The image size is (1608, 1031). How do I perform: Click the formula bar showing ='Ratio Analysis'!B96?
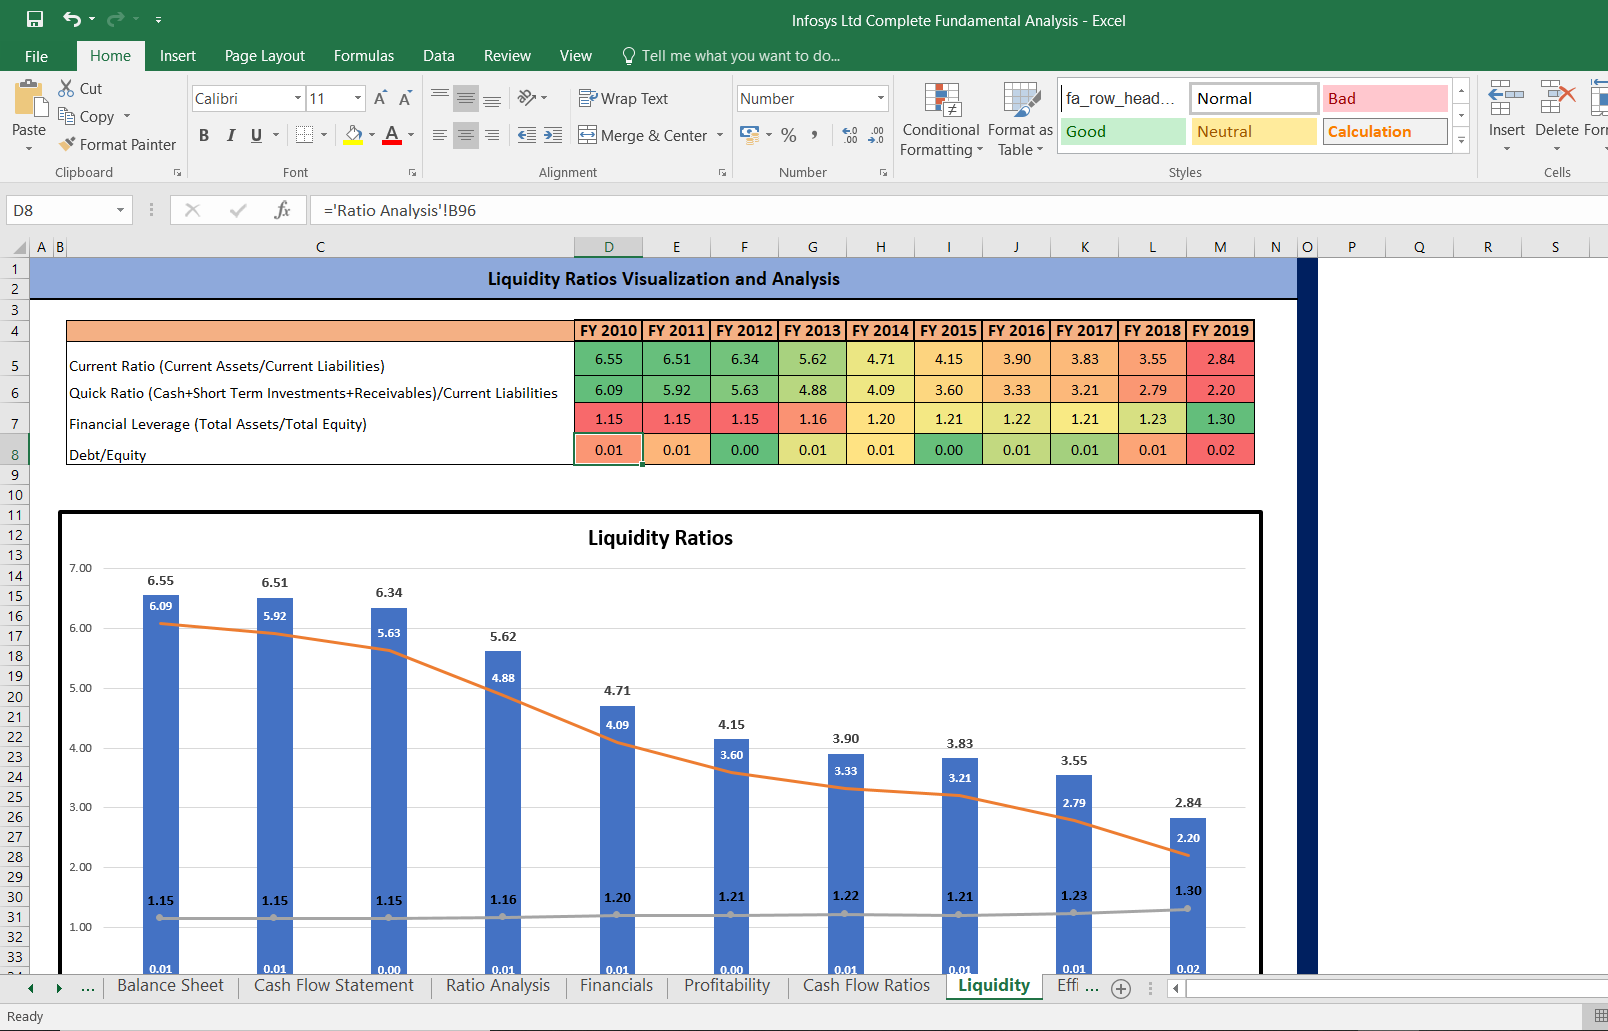click(x=958, y=210)
